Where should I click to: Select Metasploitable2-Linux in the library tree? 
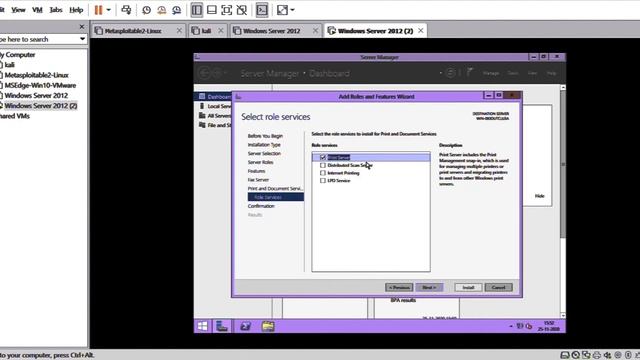(x=36, y=75)
